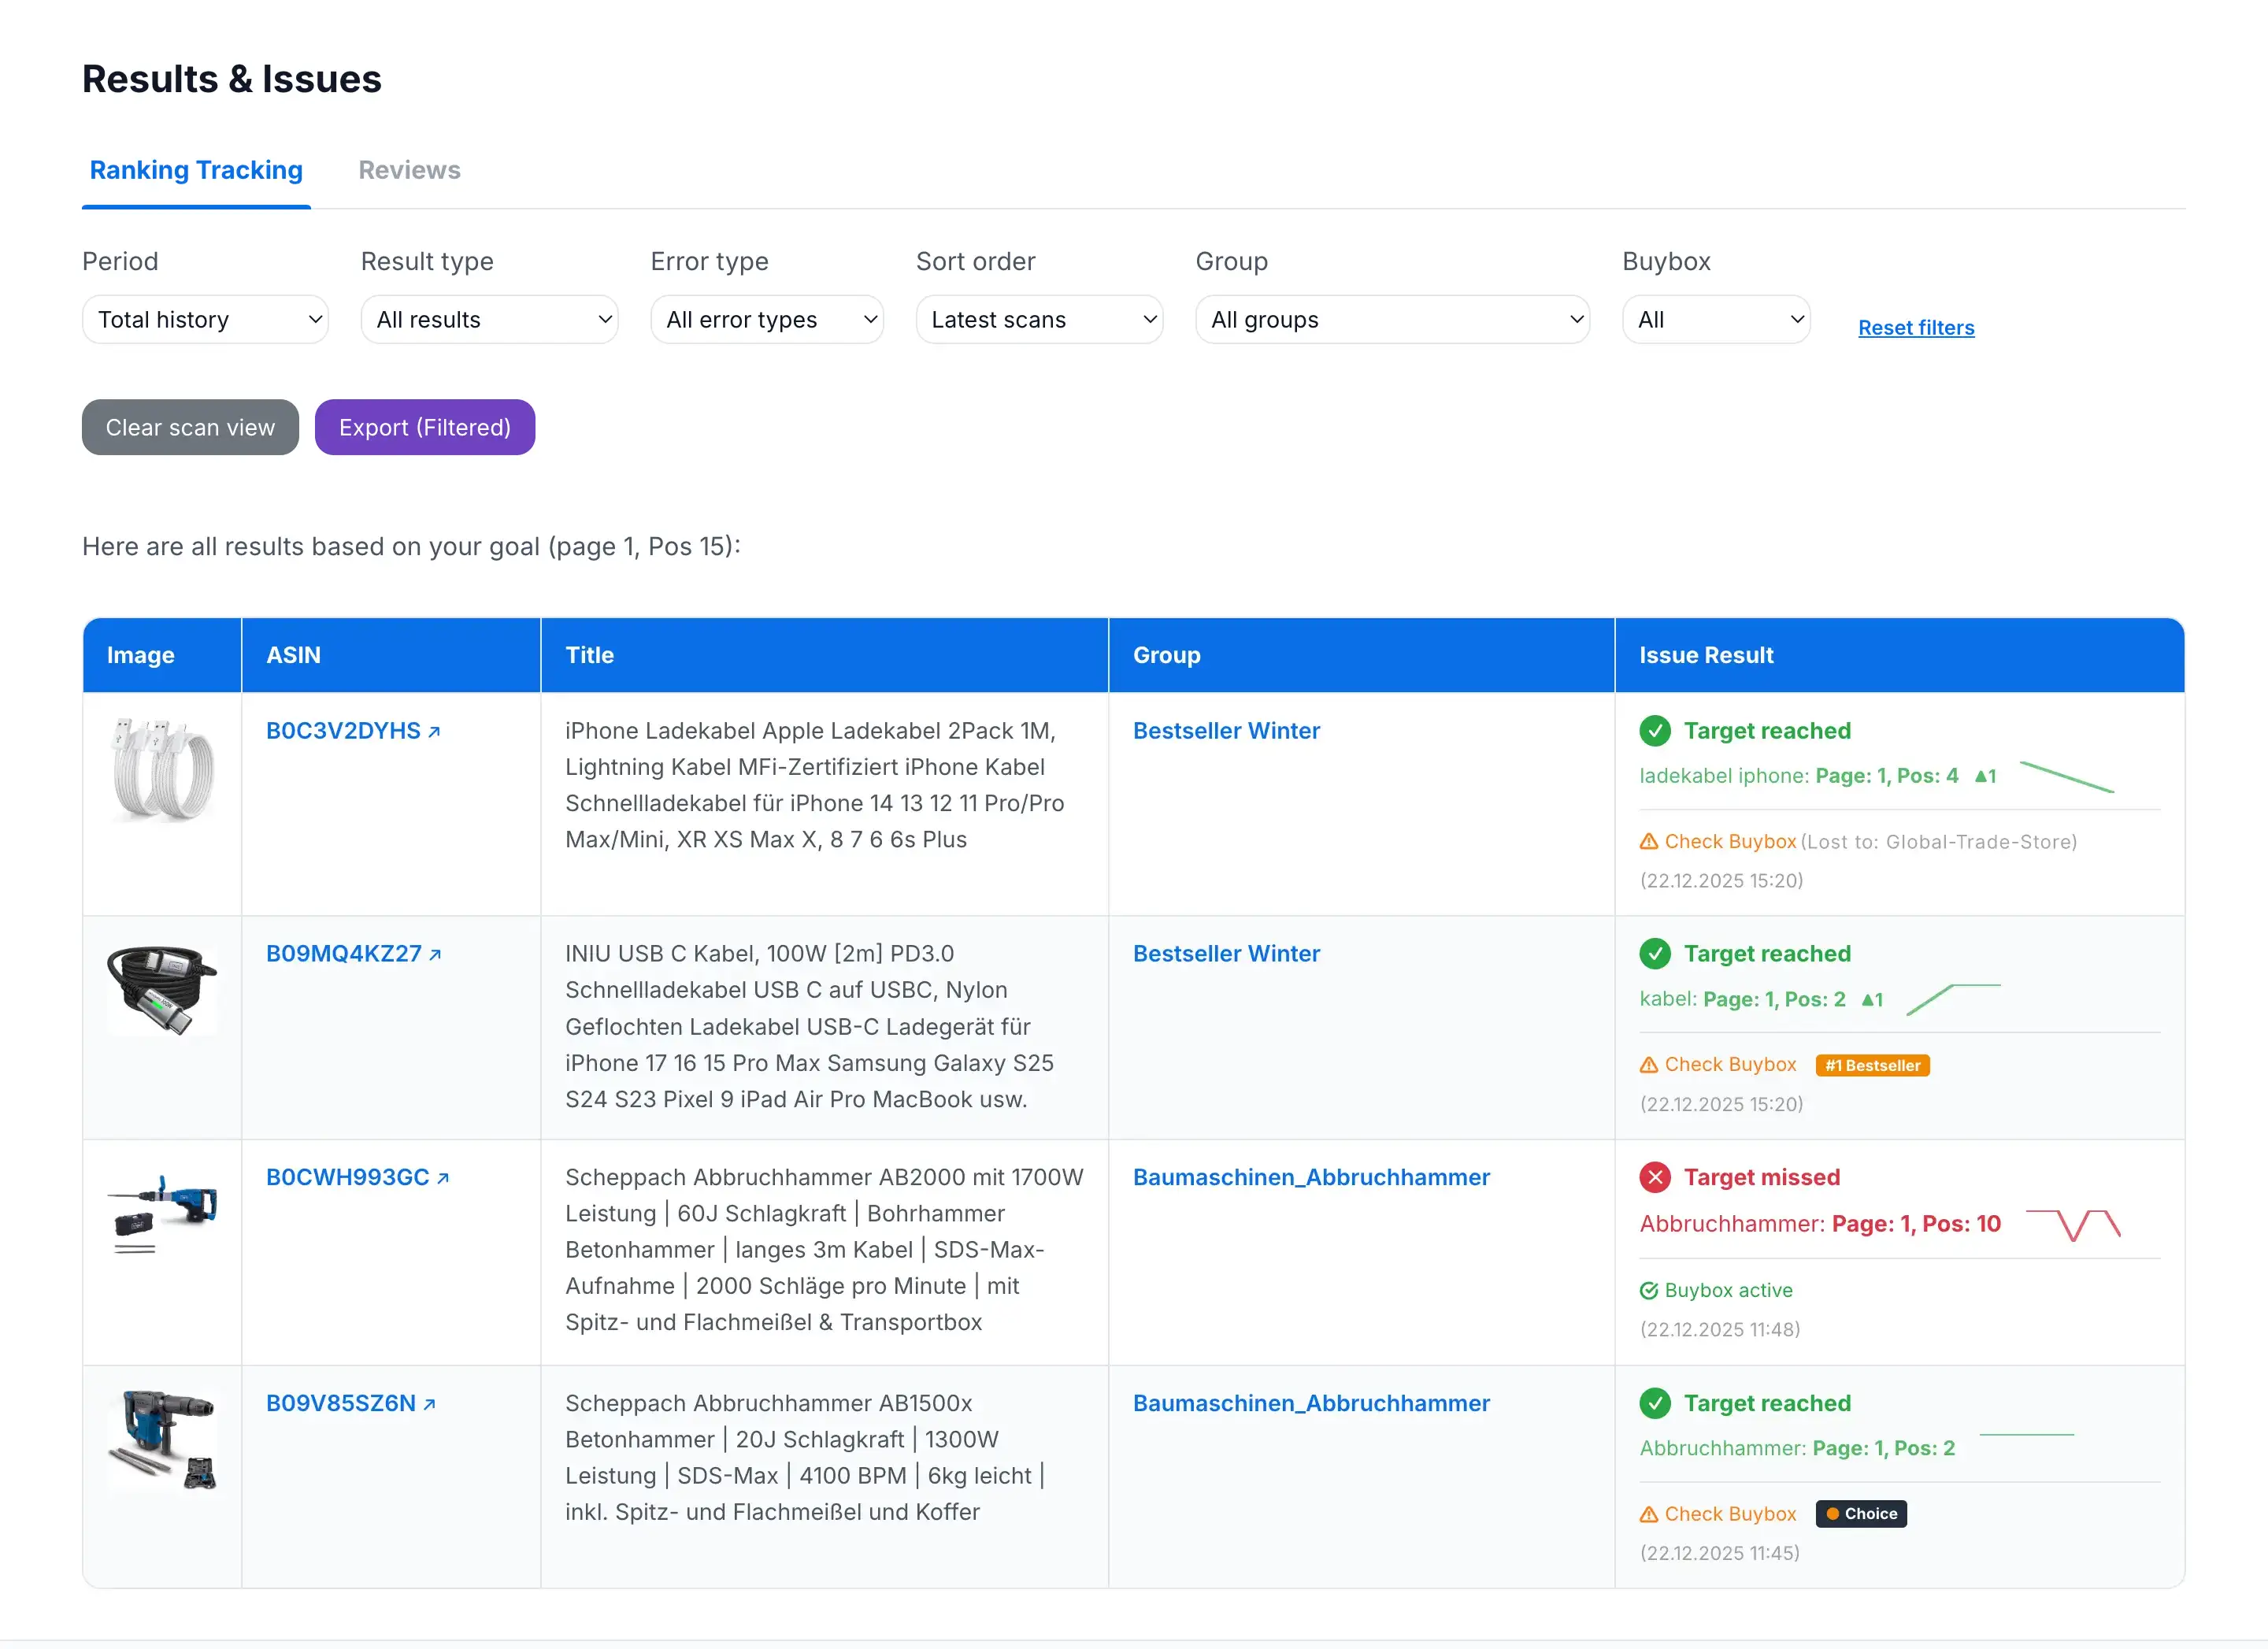The image size is (2268, 1649).
Task: Click the INIU USB C Kabel thumbnail
Action: pos(162,990)
